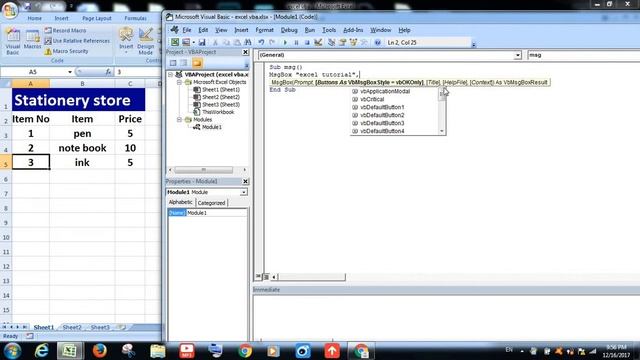Click the (Name) property value field
Viewport: 640px width, 360px height.
(x=216, y=213)
